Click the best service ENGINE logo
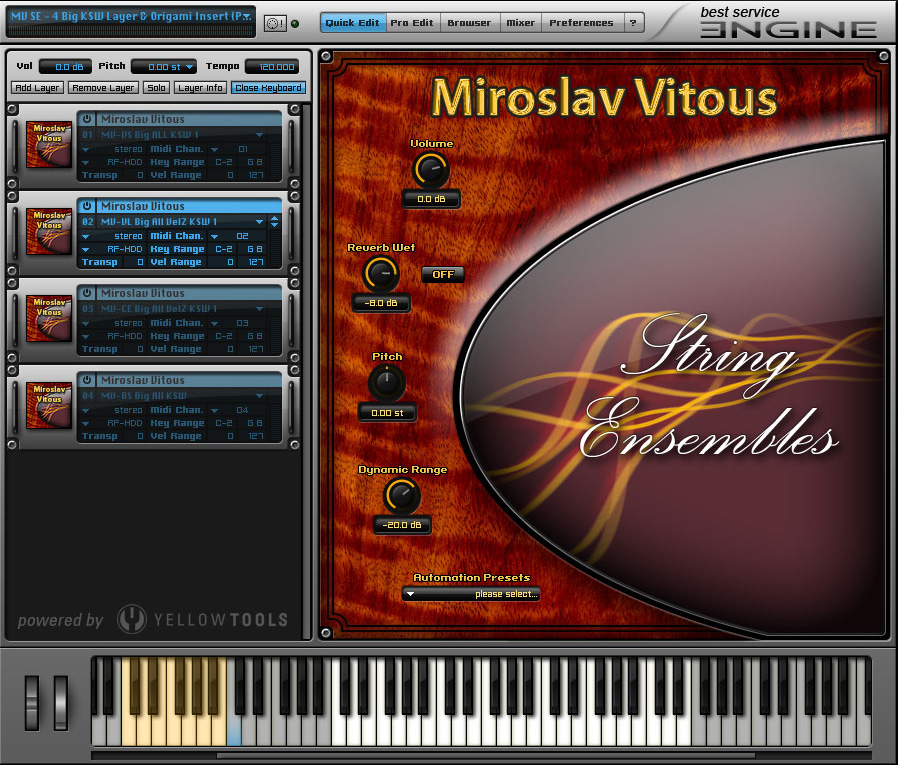 coord(787,23)
